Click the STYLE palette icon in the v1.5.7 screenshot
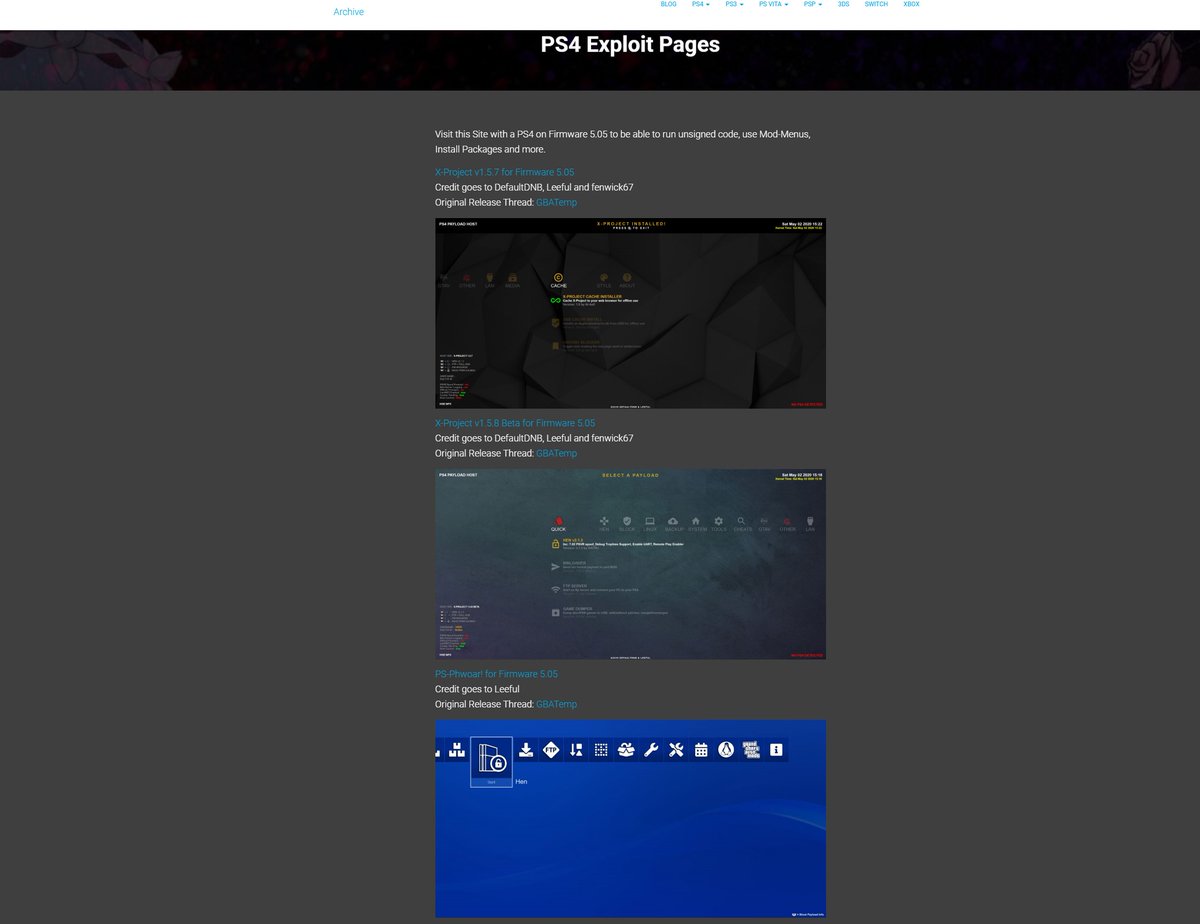 604,278
